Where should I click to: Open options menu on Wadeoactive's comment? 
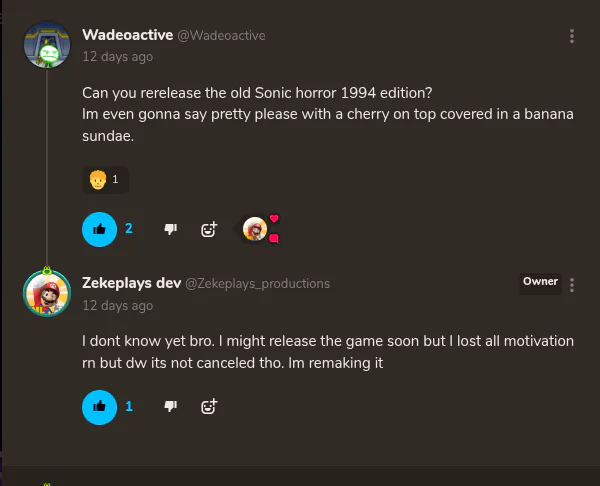(x=572, y=36)
